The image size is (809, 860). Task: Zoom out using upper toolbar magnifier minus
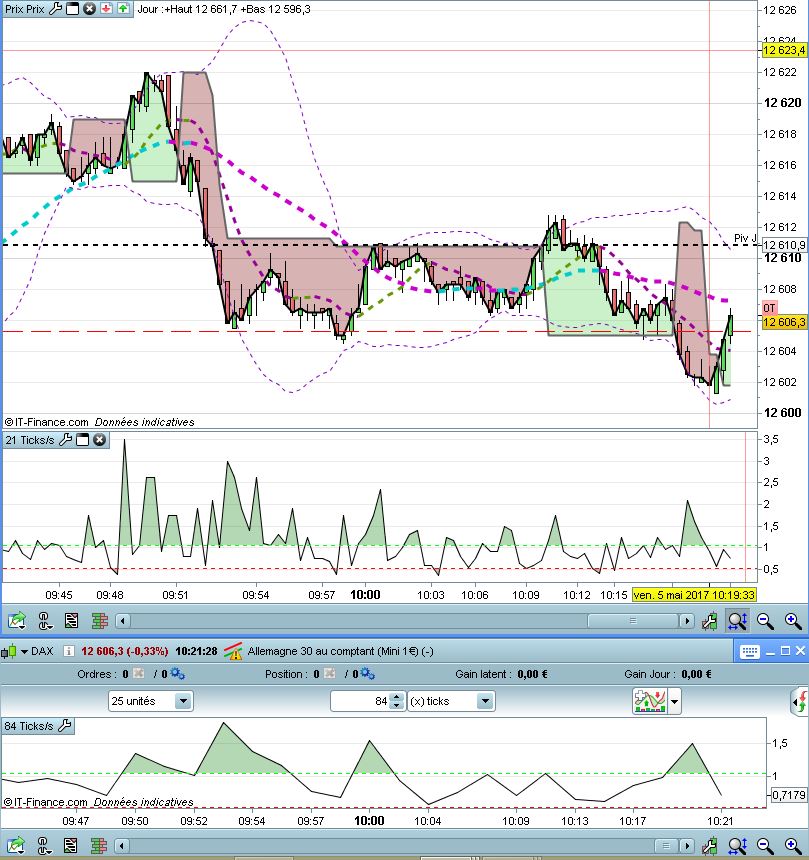(x=765, y=620)
